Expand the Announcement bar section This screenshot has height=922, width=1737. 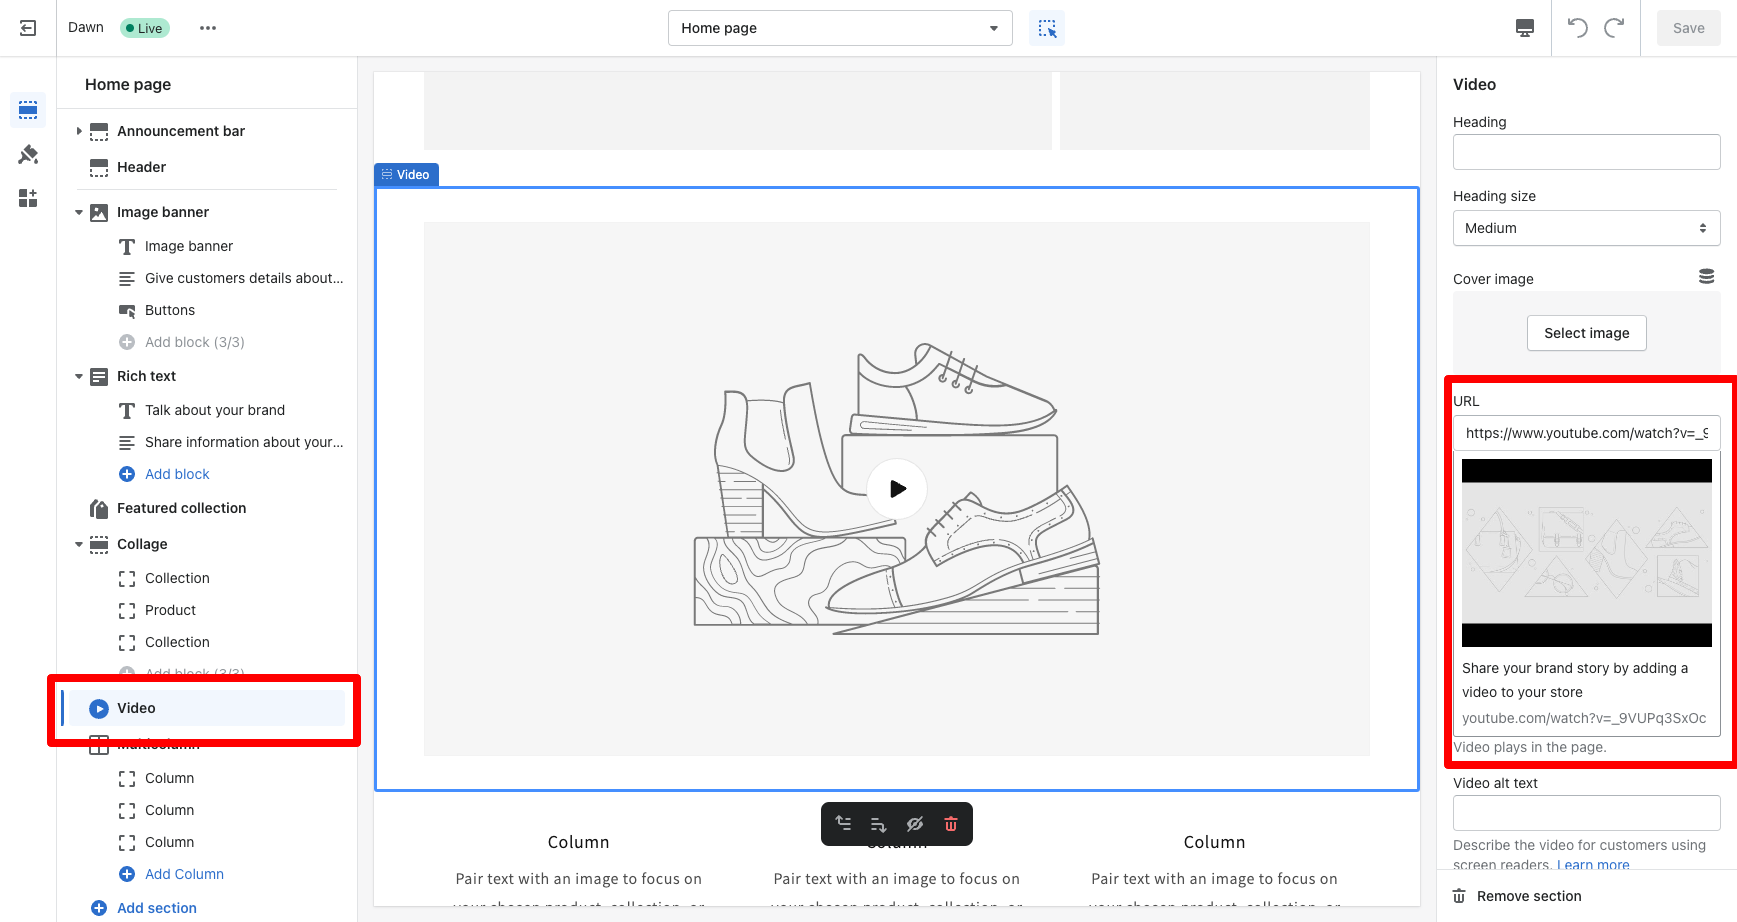[x=79, y=131]
